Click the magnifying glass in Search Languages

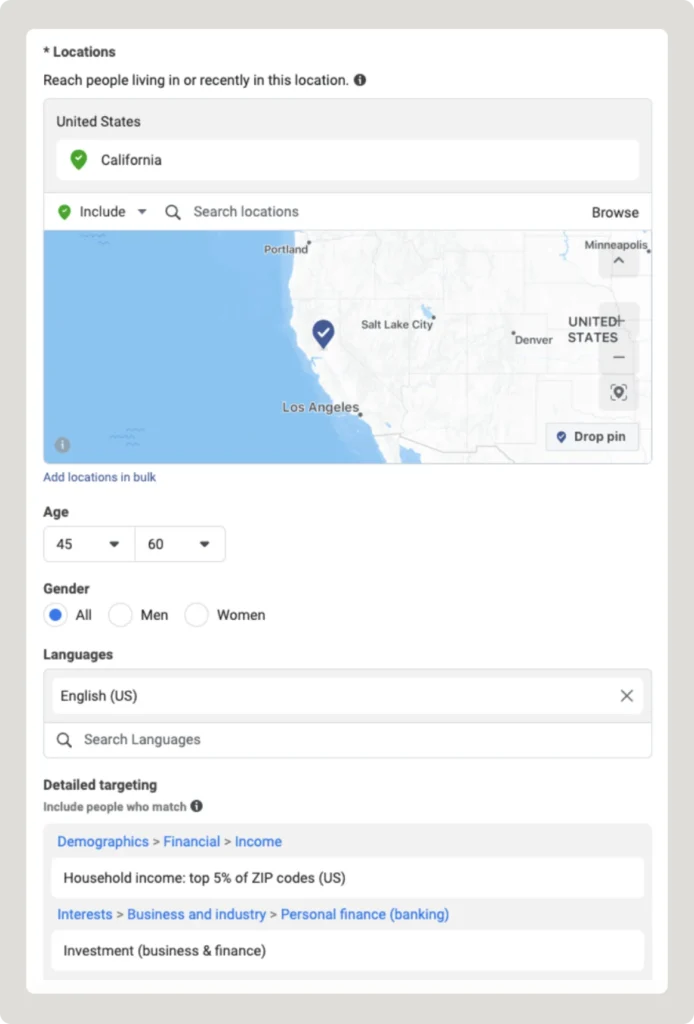[x=64, y=740]
